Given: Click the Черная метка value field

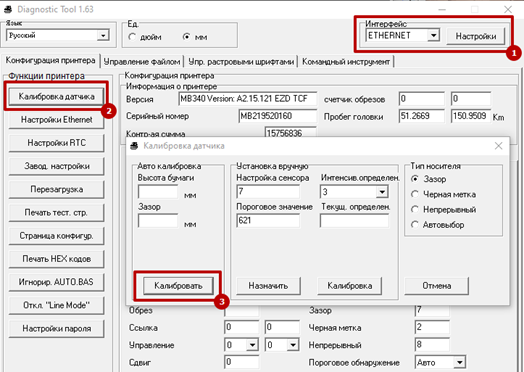Looking at the screenshot, I should pos(432,327).
